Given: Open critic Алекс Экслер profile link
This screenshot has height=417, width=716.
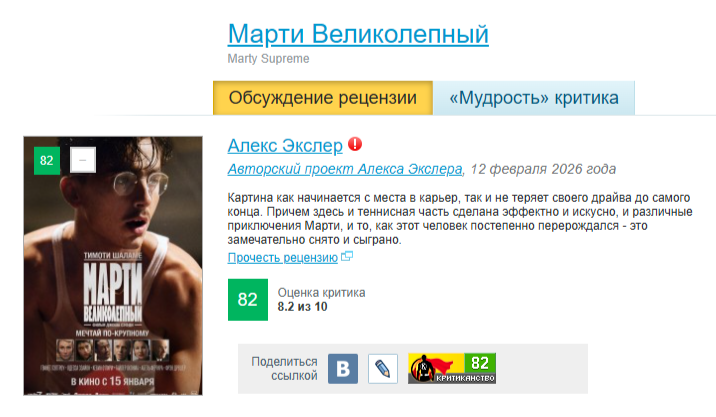Looking at the screenshot, I should [x=285, y=145].
